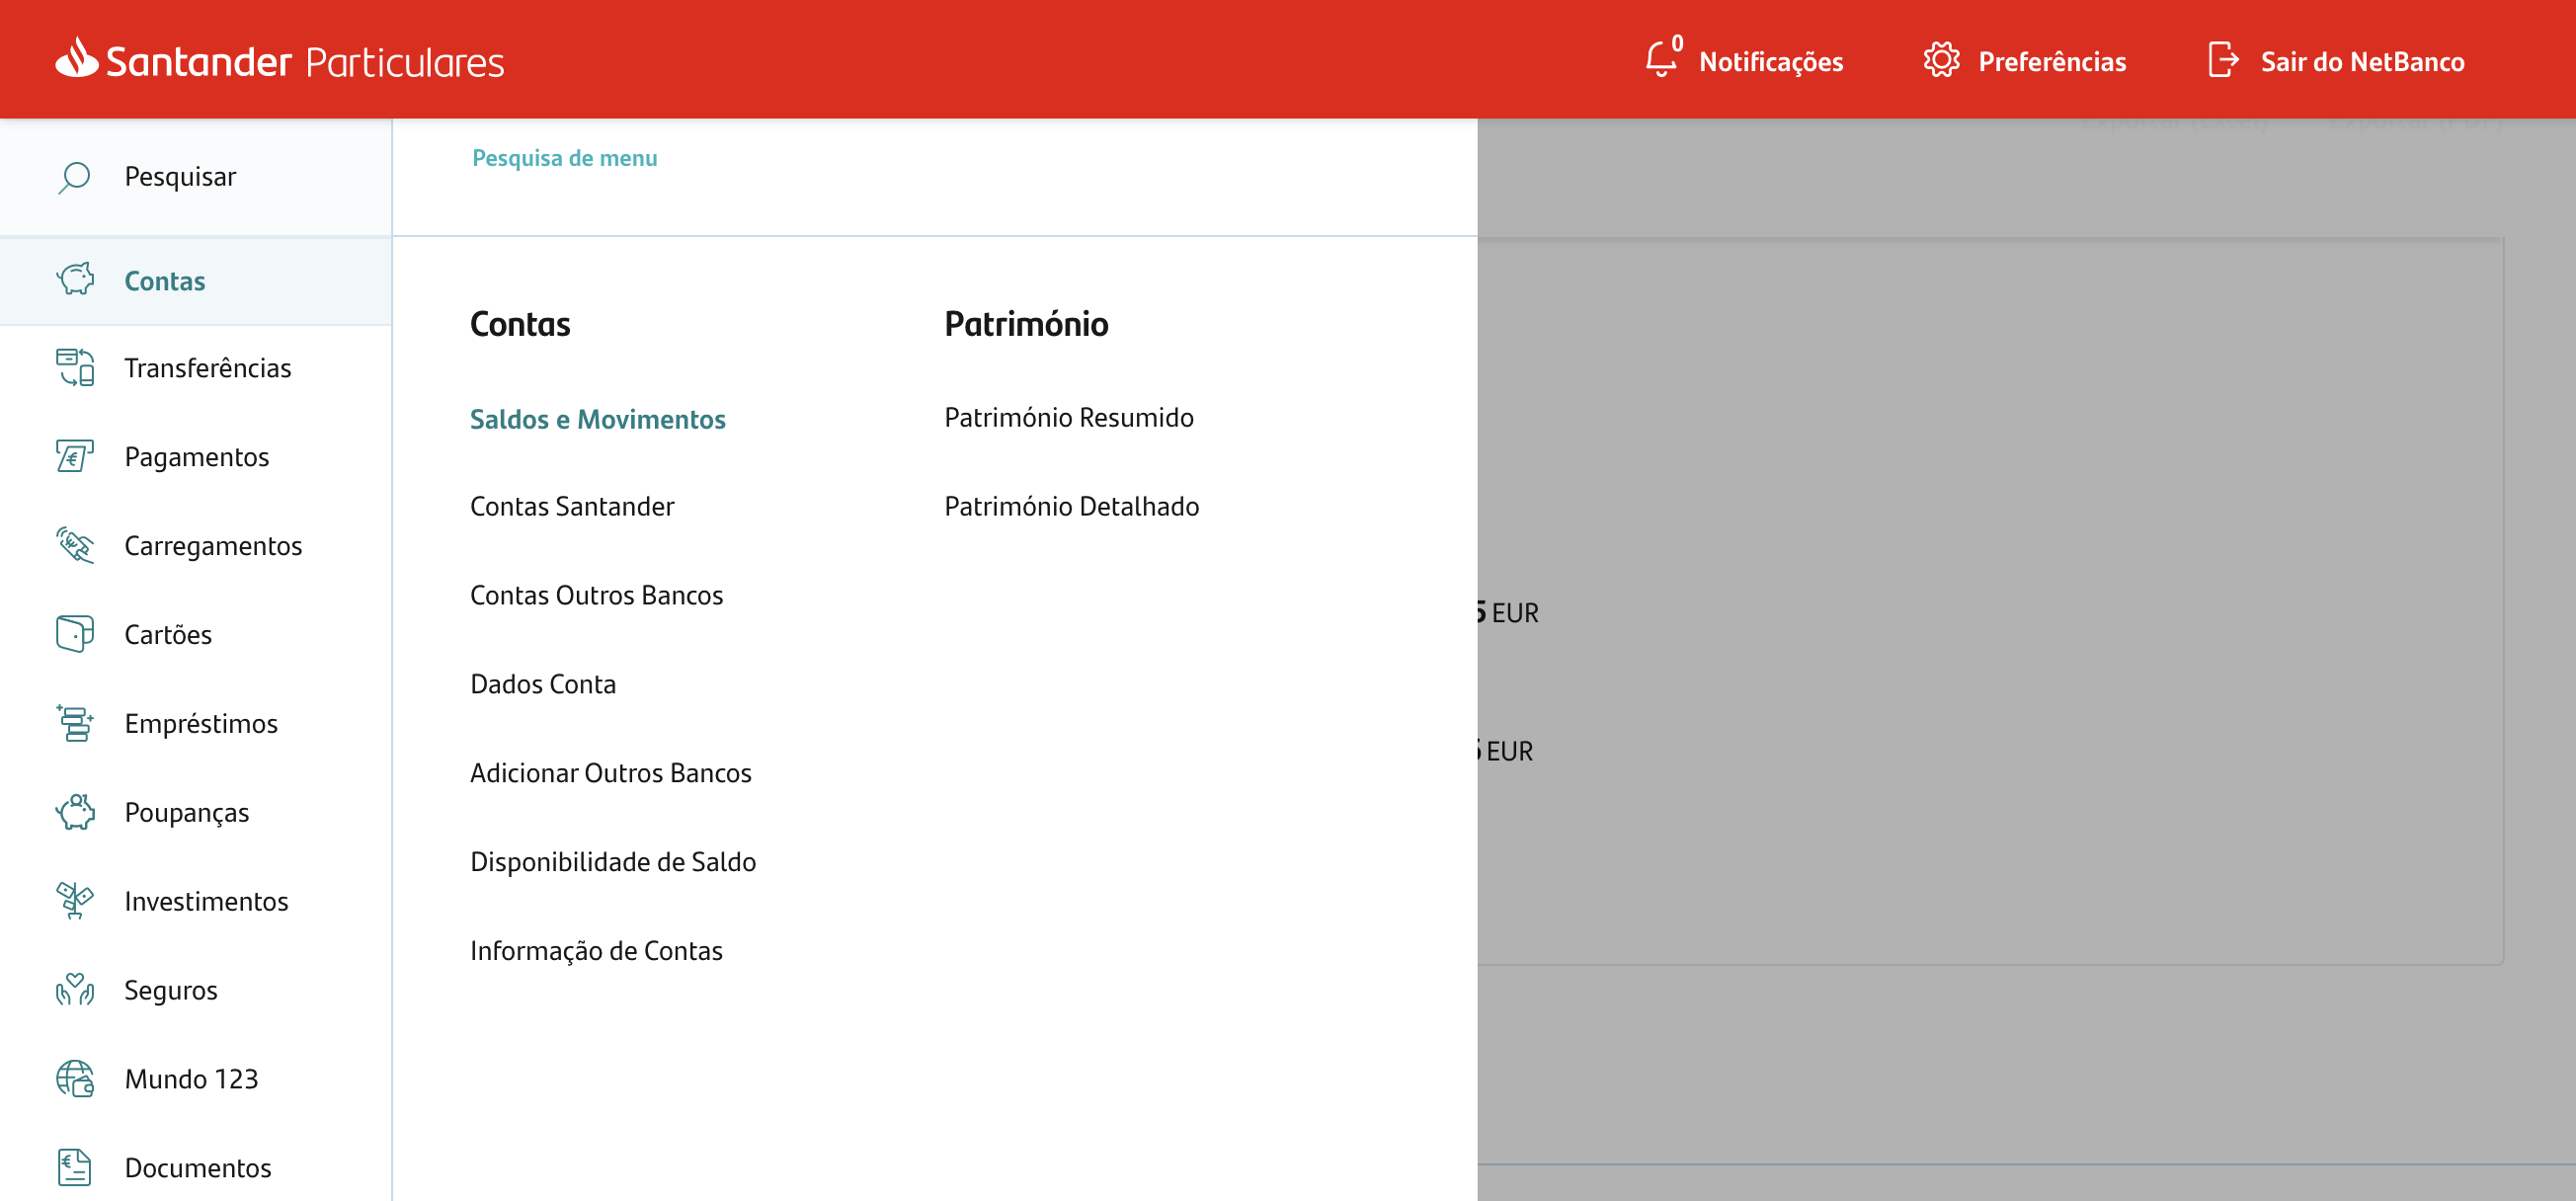Select the Seguros hands-heart icon

(75, 989)
